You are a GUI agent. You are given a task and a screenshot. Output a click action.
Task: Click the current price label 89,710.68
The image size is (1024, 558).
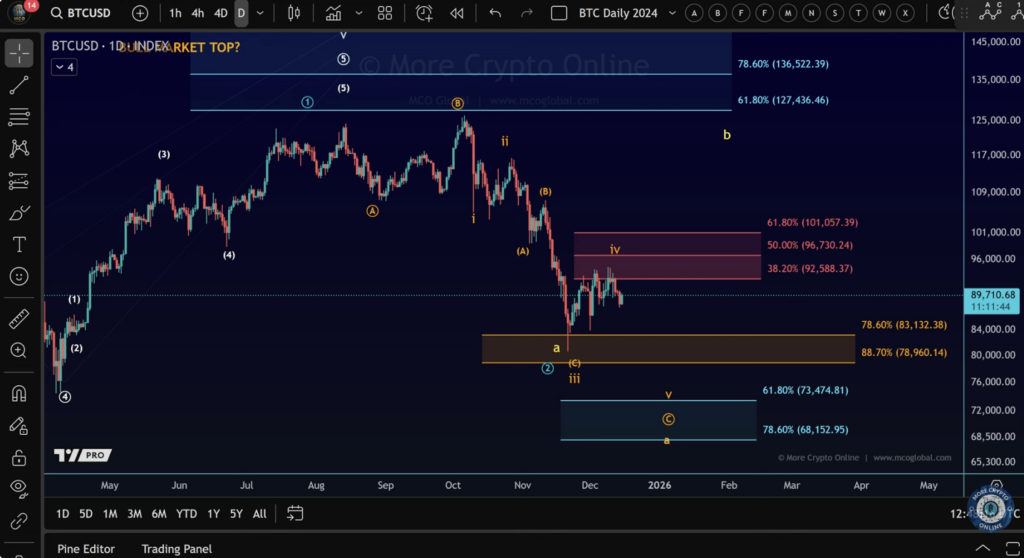(x=992, y=295)
